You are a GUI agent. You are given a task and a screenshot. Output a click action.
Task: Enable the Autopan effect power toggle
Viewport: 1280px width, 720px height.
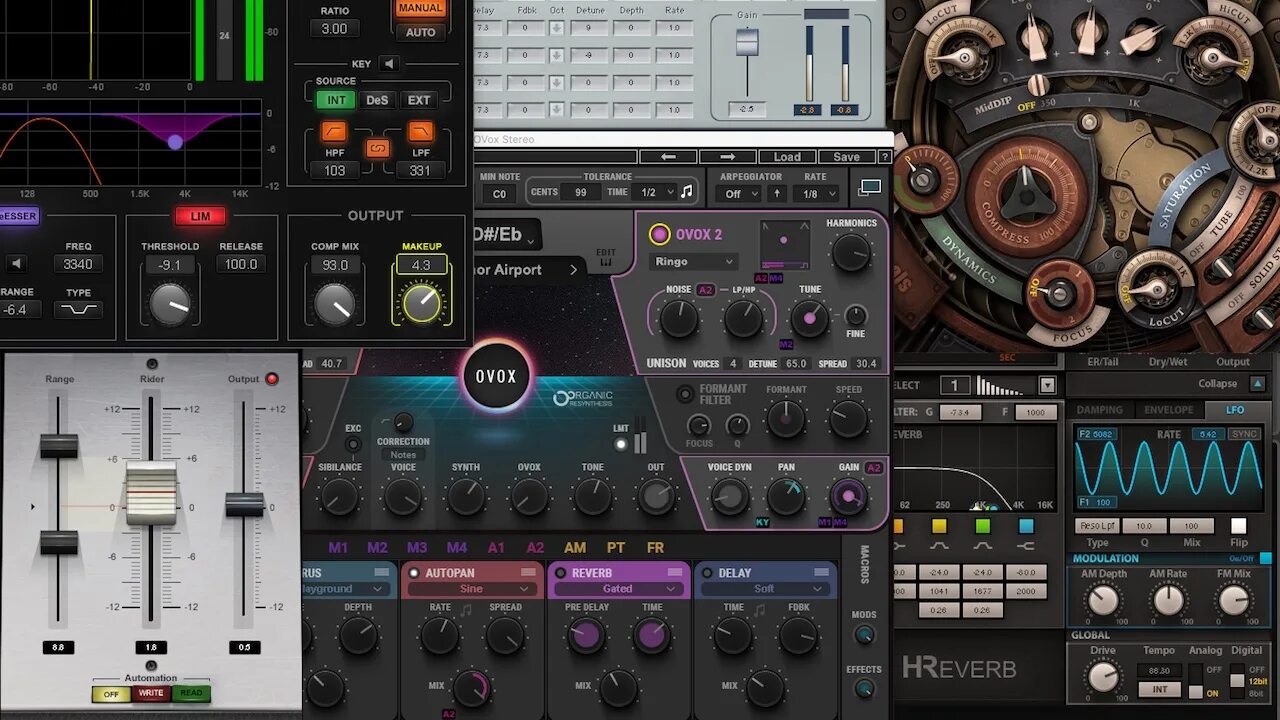point(414,573)
